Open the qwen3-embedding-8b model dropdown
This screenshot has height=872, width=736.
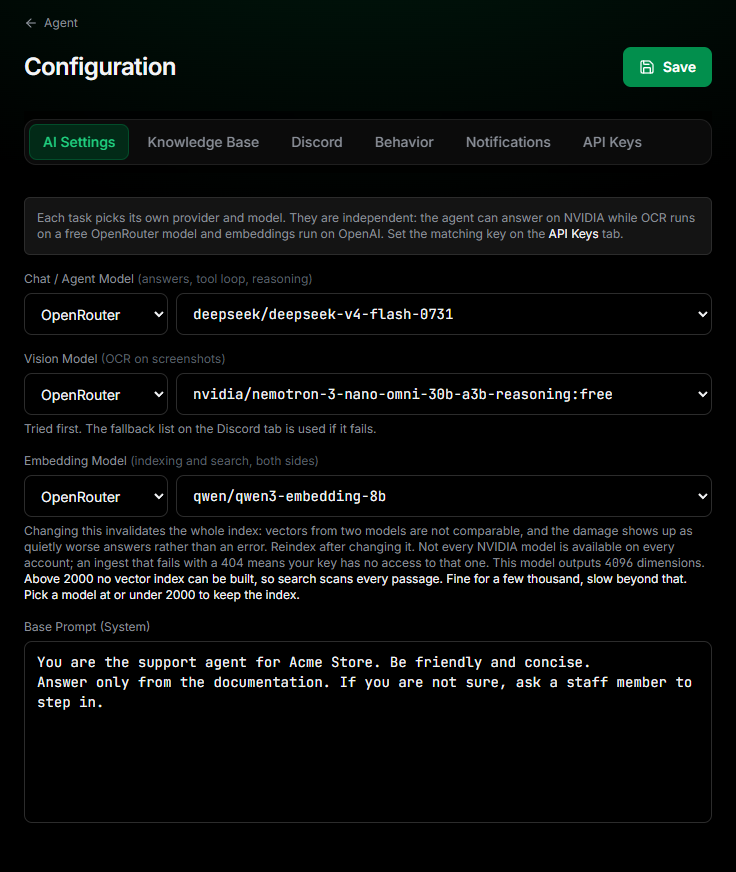pos(443,496)
